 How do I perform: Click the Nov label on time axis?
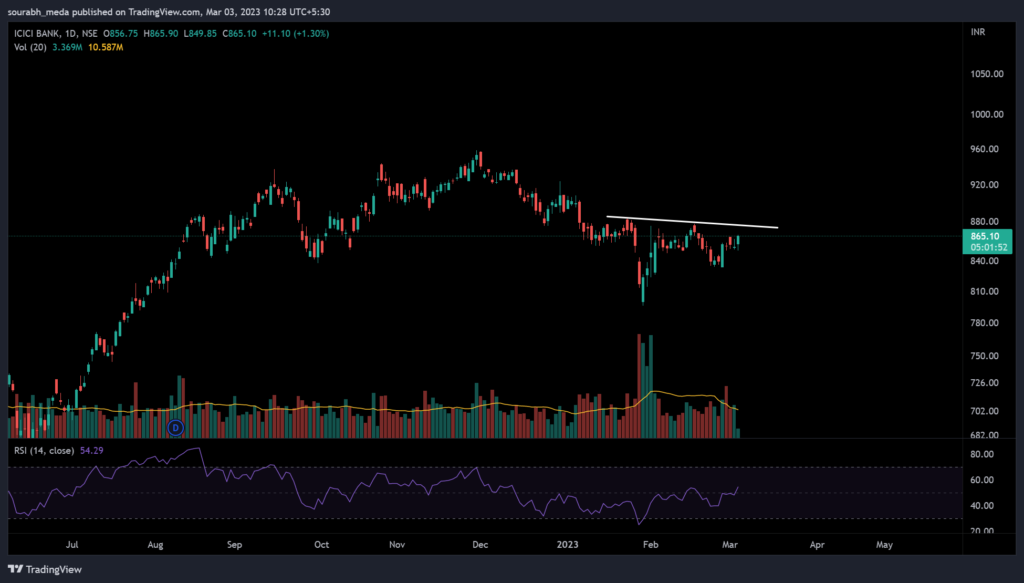[397, 544]
